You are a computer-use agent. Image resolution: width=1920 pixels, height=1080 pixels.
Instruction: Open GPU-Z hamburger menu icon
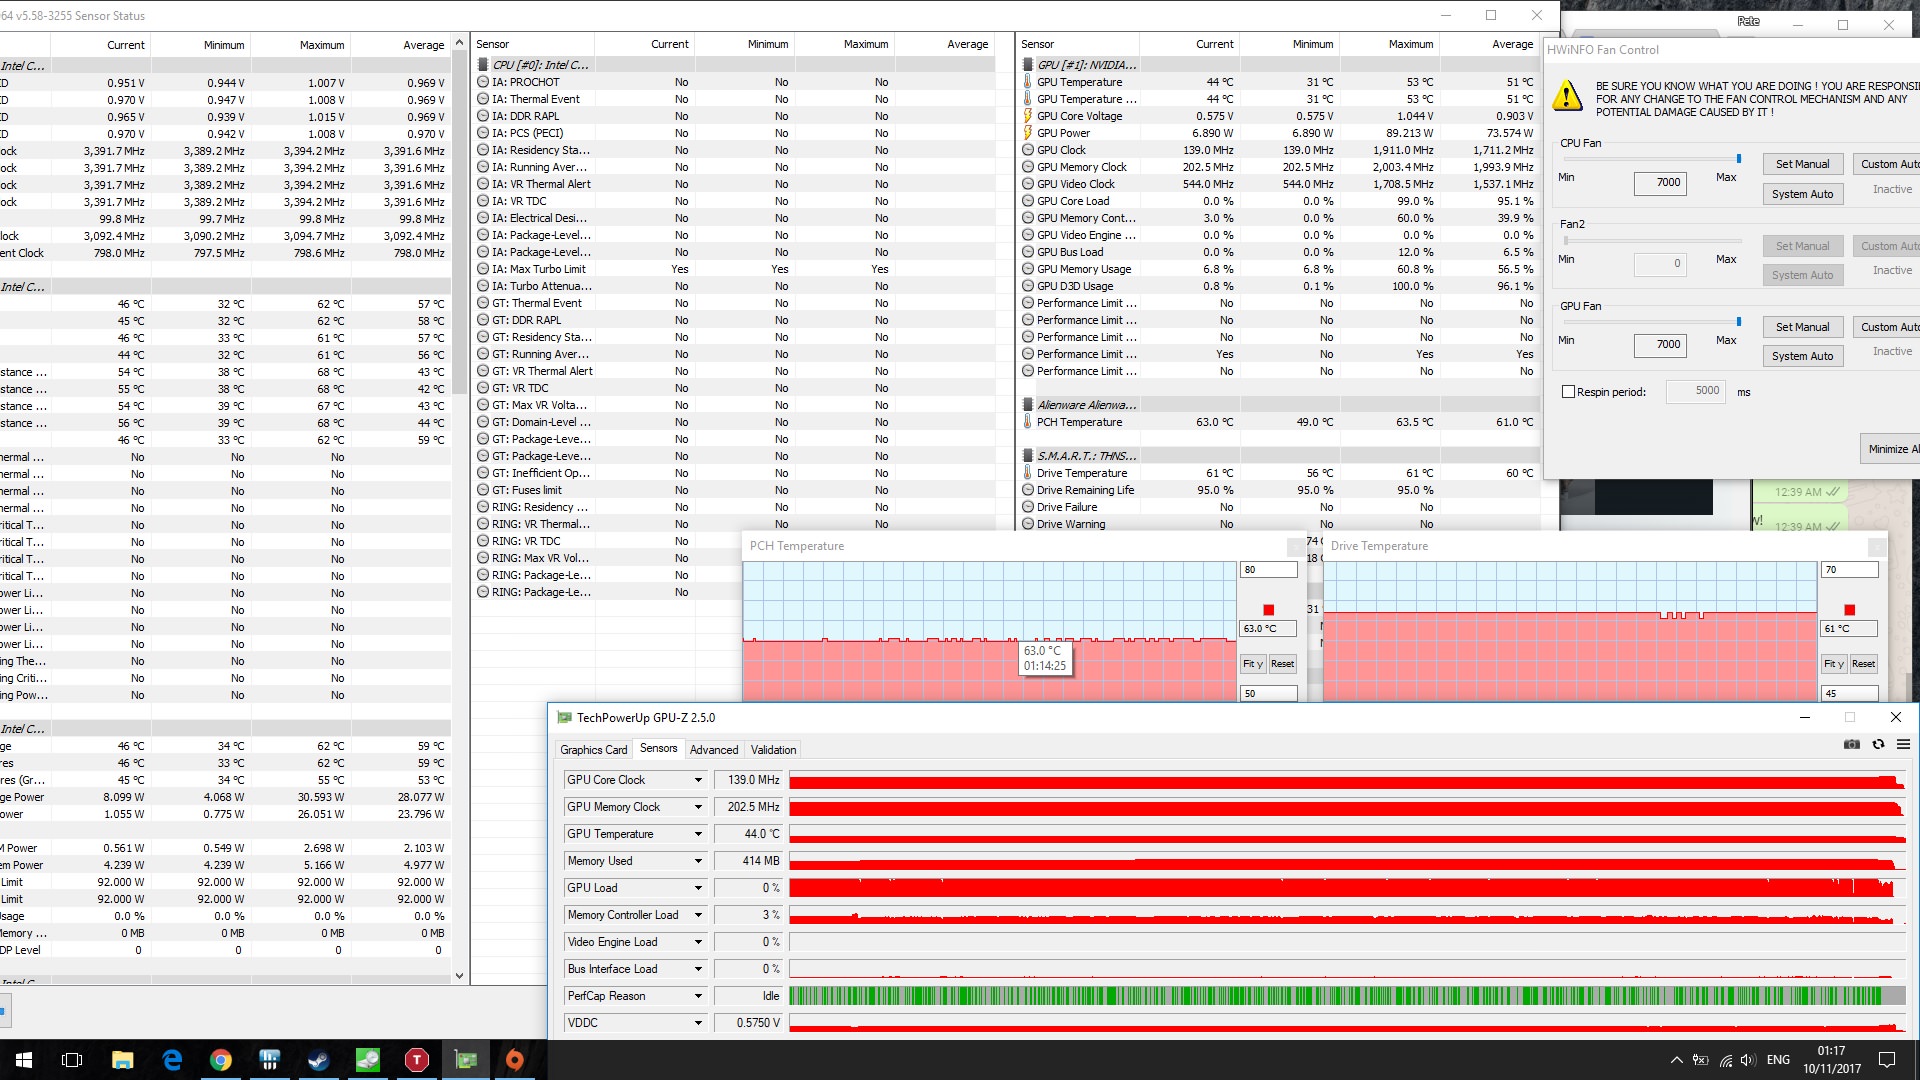click(1903, 744)
